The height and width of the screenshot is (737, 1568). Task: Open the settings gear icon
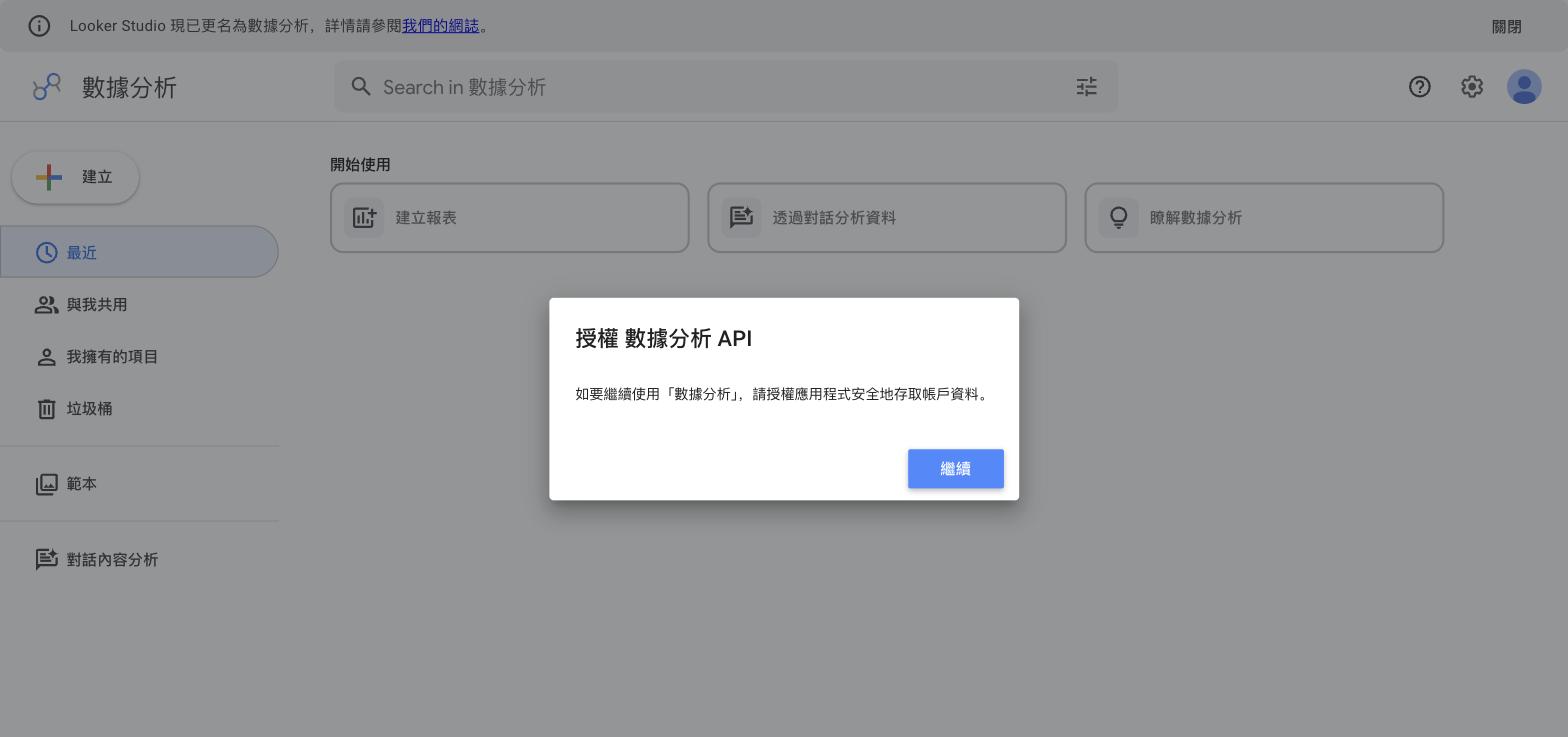[1471, 87]
